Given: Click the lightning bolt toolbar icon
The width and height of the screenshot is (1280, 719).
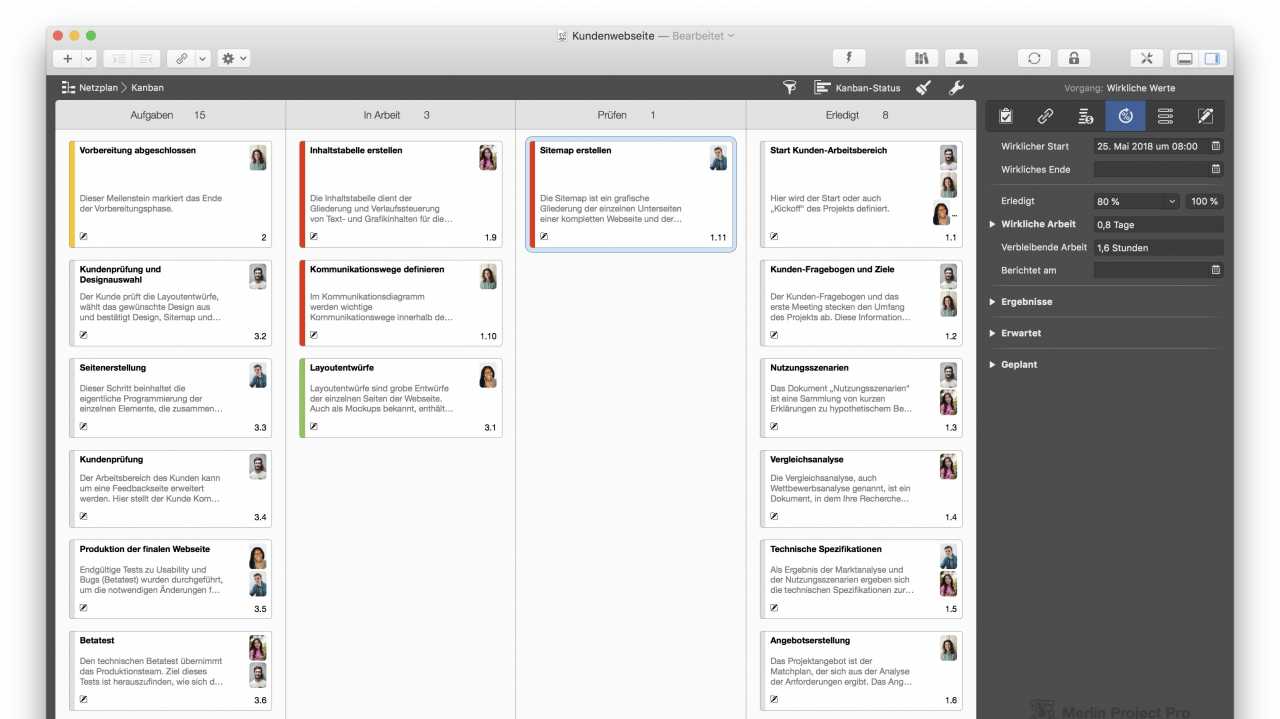Looking at the screenshot, I should pyautogui.click(x=849, y=59).
